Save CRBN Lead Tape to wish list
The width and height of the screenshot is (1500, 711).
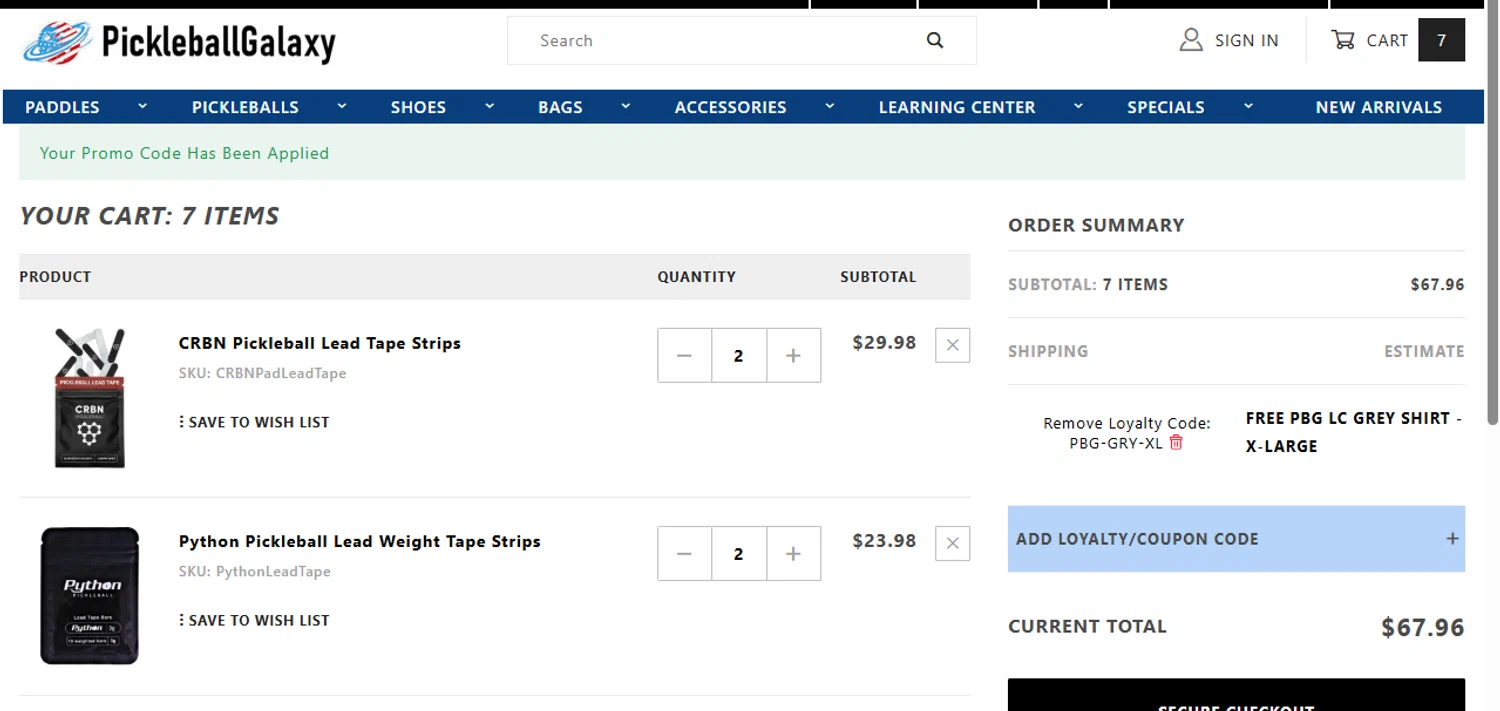click(254, 422)
